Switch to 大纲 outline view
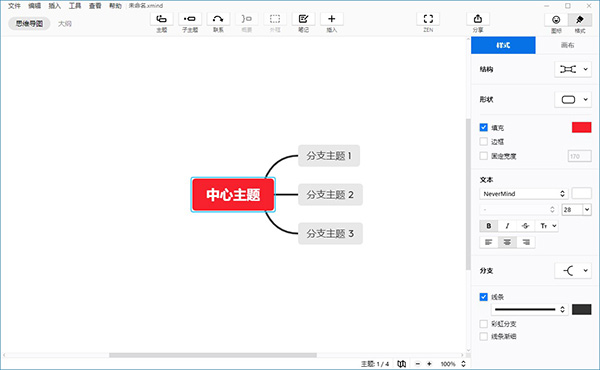The width and height of the screenshot is (600, 370). pos(65,24)
